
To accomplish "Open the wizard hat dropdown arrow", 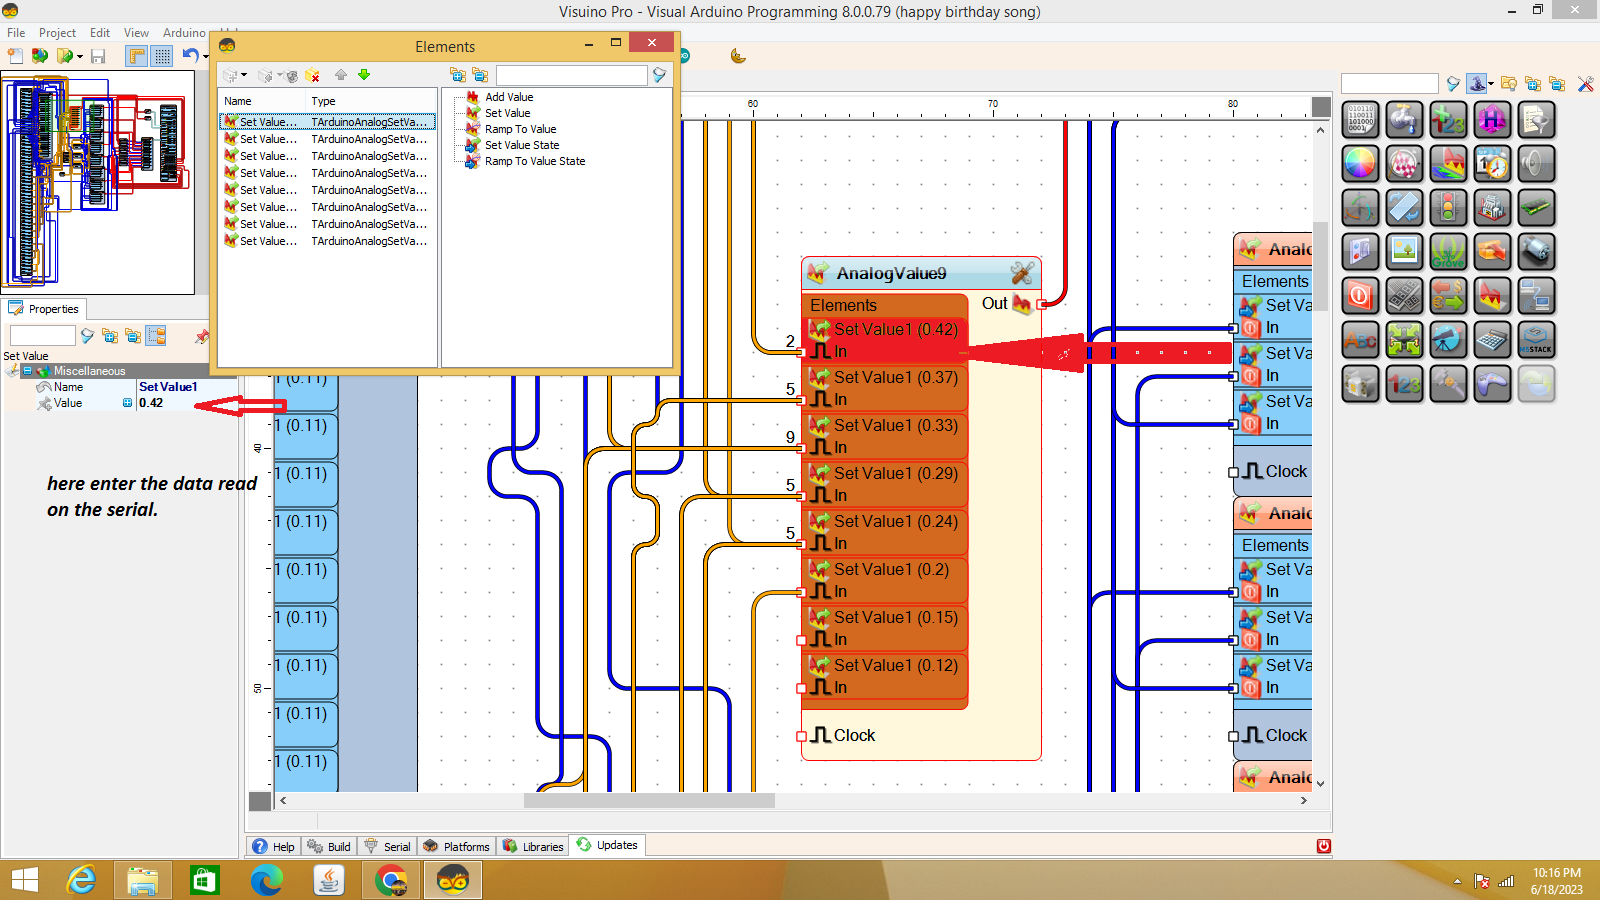I will 1491,84.
